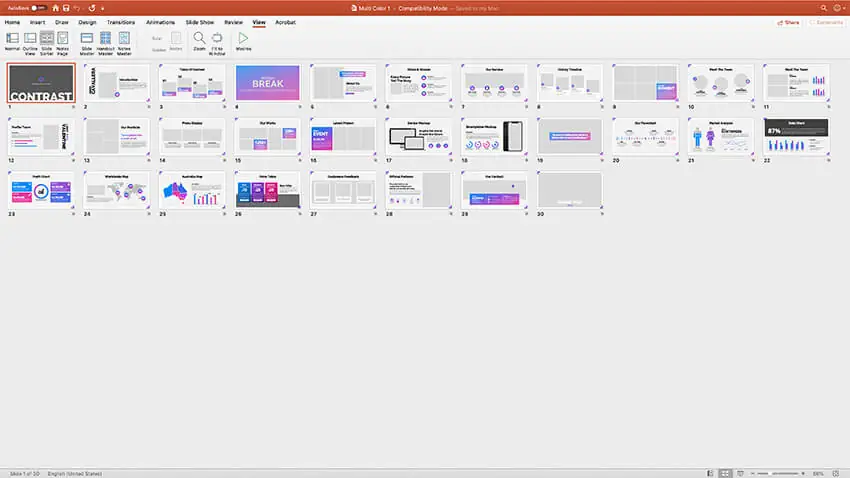
Task: Click the Comments button
Action: pyautogui.click(x=826, y=22)
